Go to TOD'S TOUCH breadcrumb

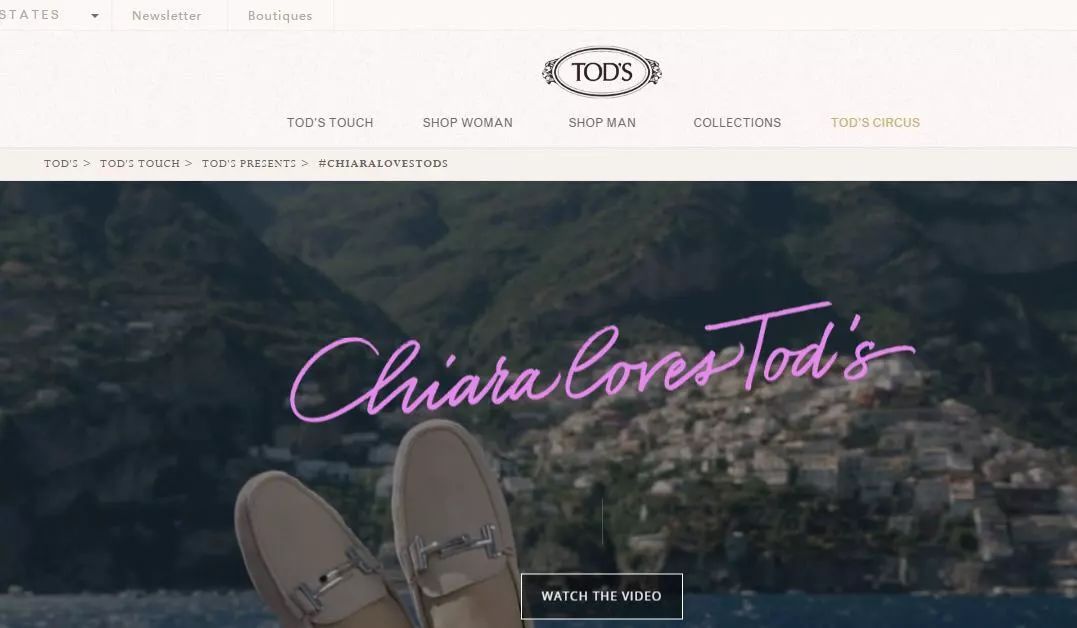[139, 164]
